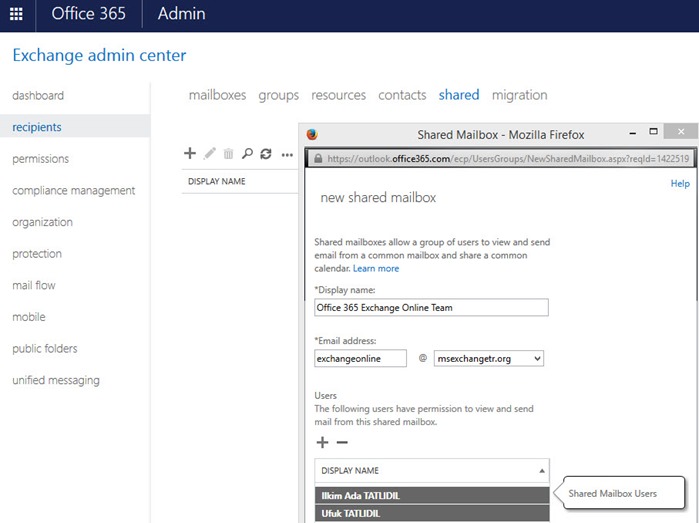Open mobile in the left navigation
The image size is (699, 523).
click(x=29, y=317)
